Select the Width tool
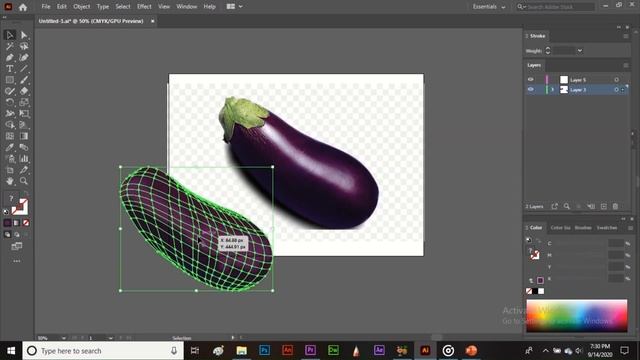The width and height of the screenshot is (640, 360). pos(10,113)
